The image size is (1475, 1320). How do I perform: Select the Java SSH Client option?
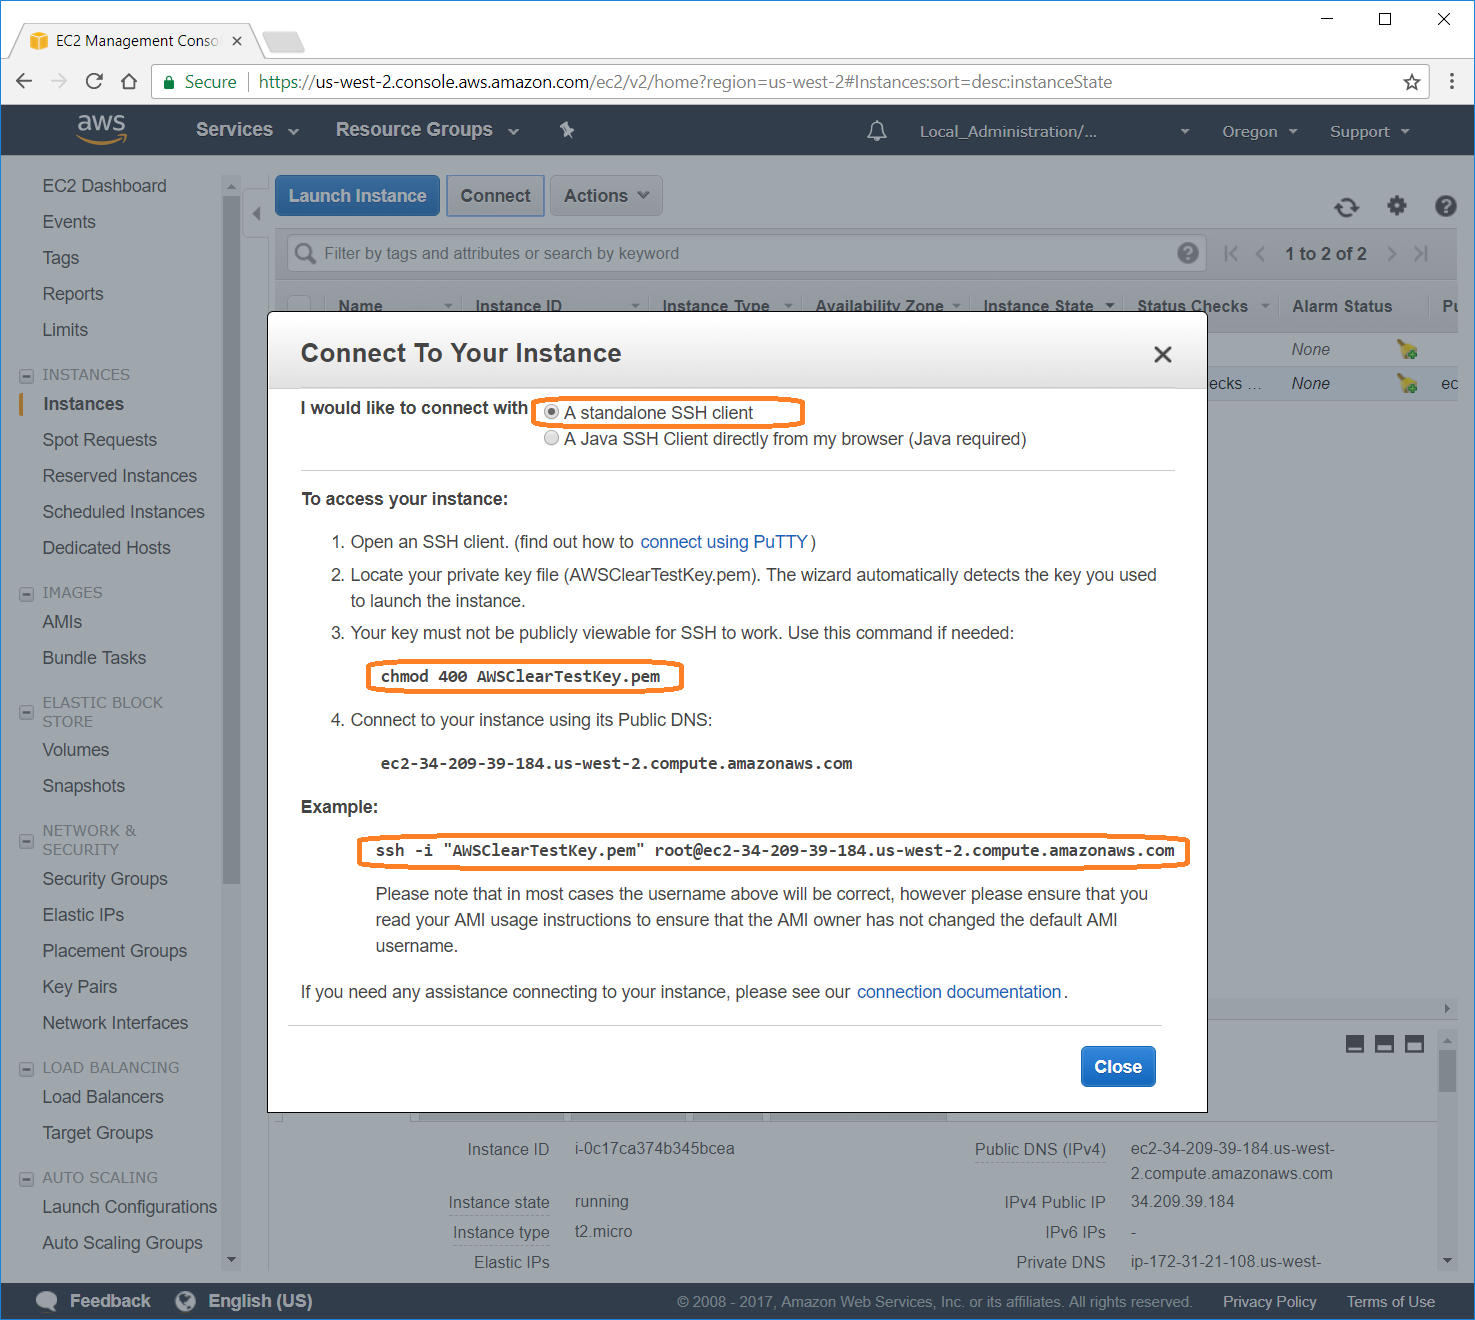[551, 438]
